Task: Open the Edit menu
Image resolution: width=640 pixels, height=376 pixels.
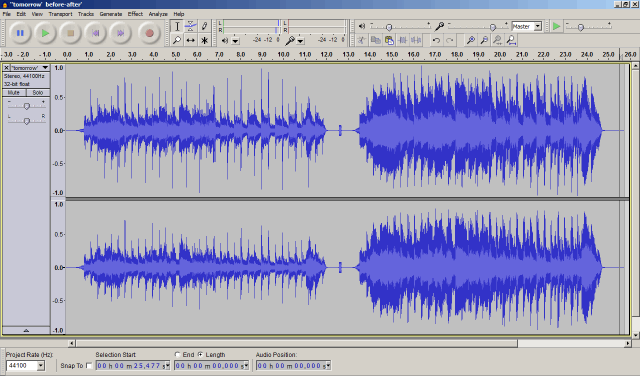Action: pyautogui.click(x=21, y=14)
